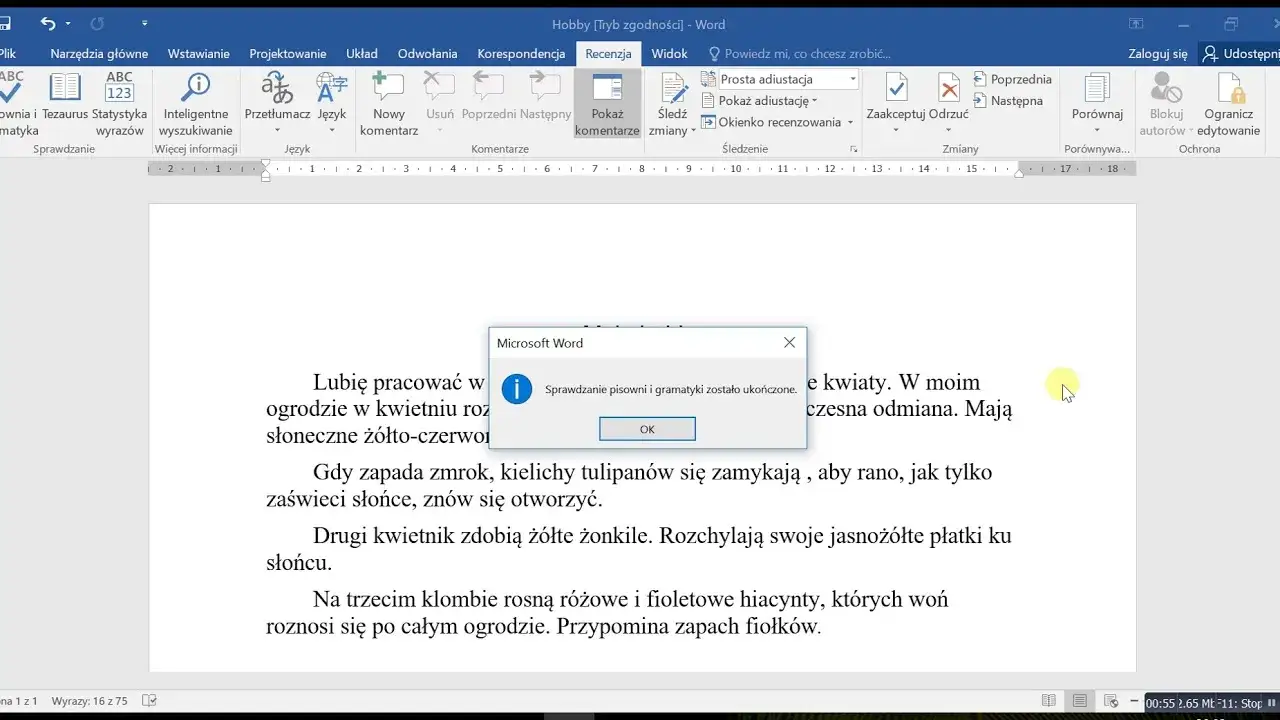Open the Język language menu
The width and height of the screenshot is (1280, 720).
(x=332, y=104)
